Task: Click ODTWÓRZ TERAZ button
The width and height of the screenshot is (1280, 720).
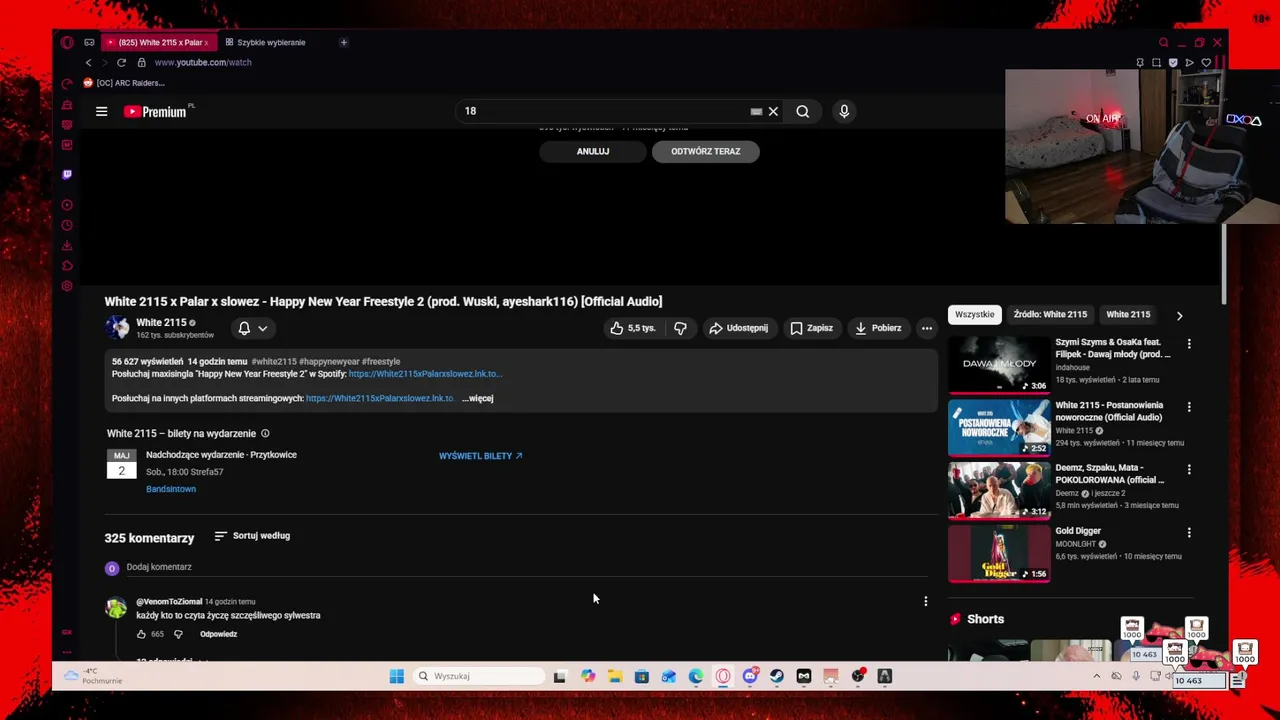Action: (x=706, y=151)
